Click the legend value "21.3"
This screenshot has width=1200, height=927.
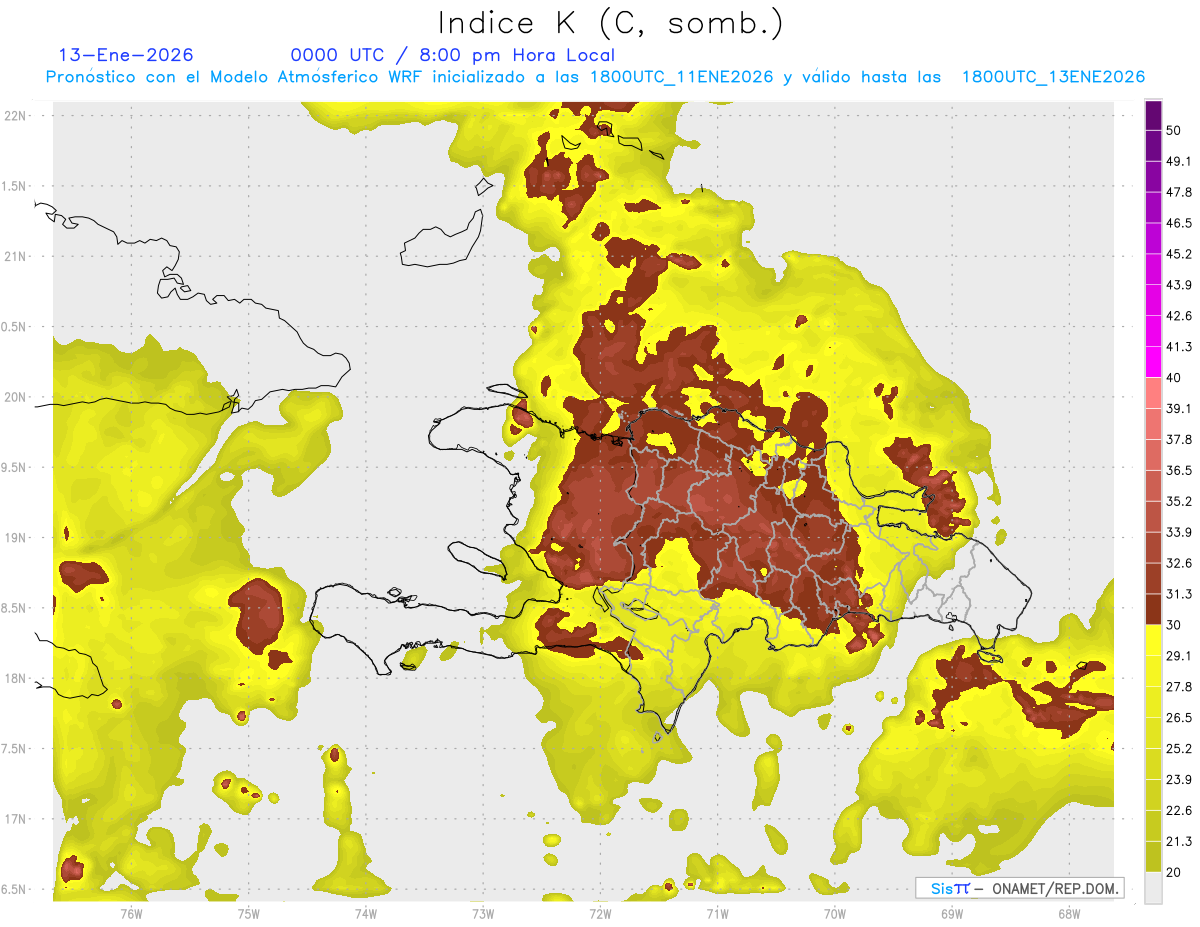tap(1179, 841)
